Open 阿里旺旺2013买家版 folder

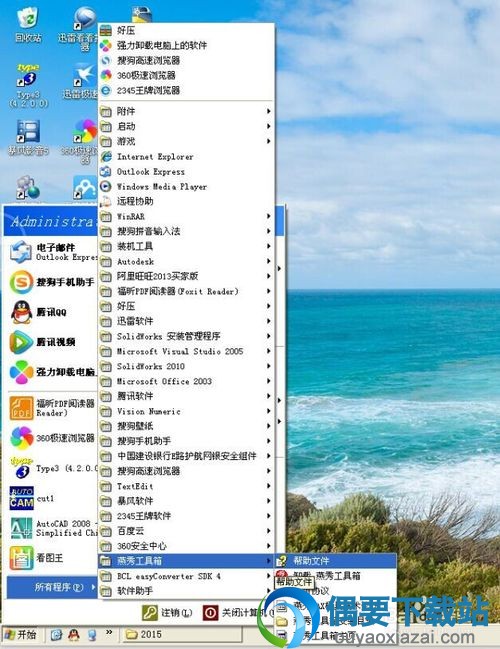pyautogui.click(x=186, y=276)
